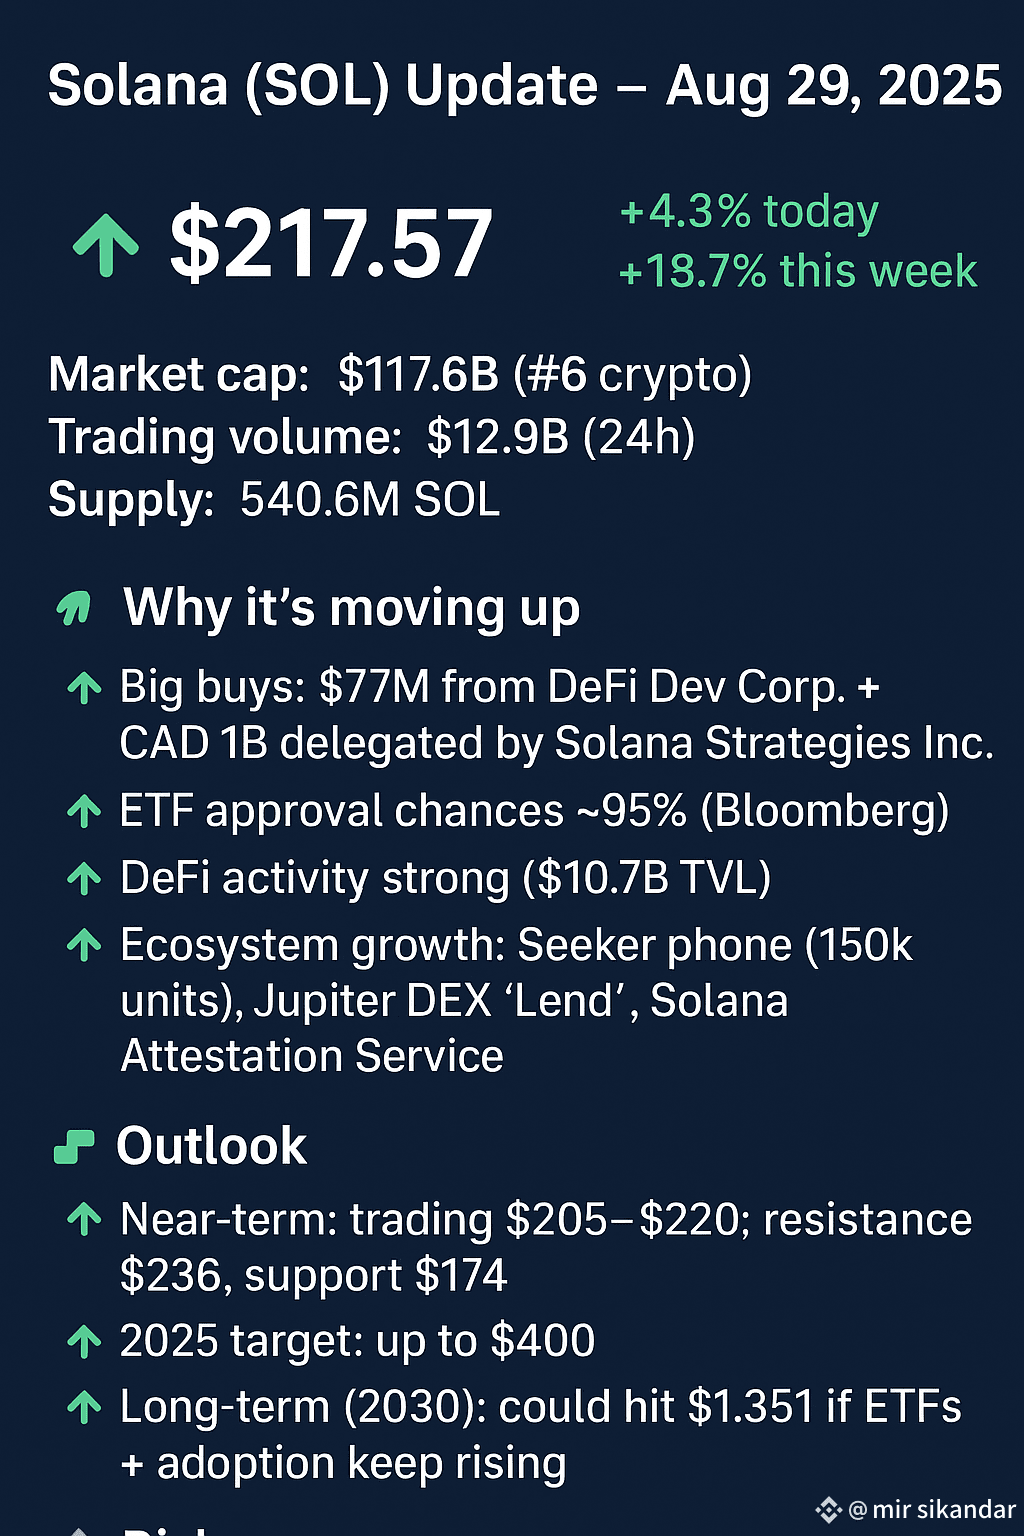Click the large green arrow beside $217.57
The image size is (1024, 1536).
(x=106, y=246)
